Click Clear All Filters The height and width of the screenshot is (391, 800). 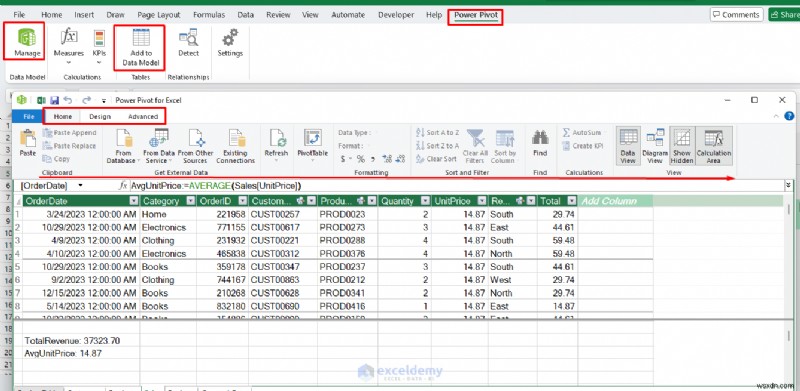pyautogui.click(x=475, y=146)
